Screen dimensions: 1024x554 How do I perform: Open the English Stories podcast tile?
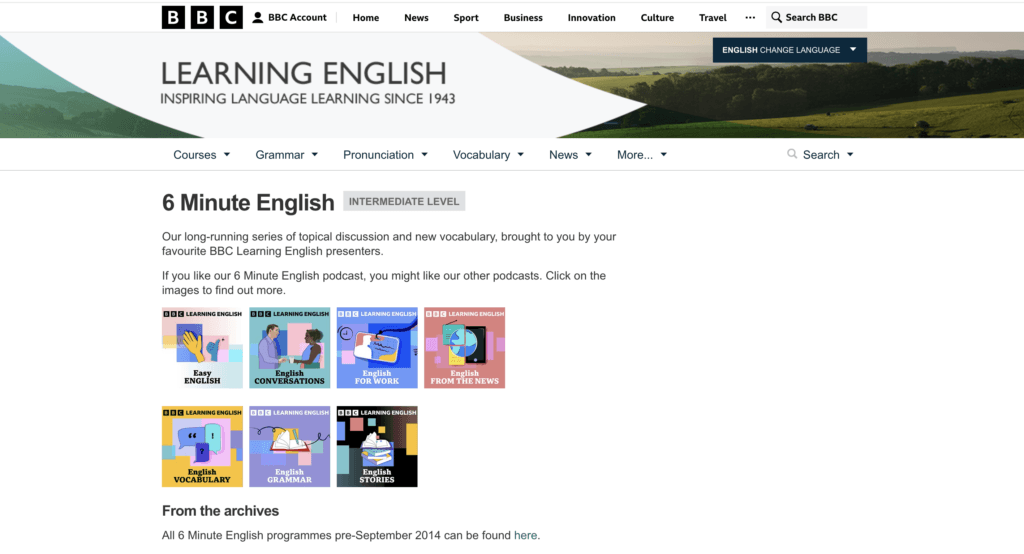click(377, 446)
